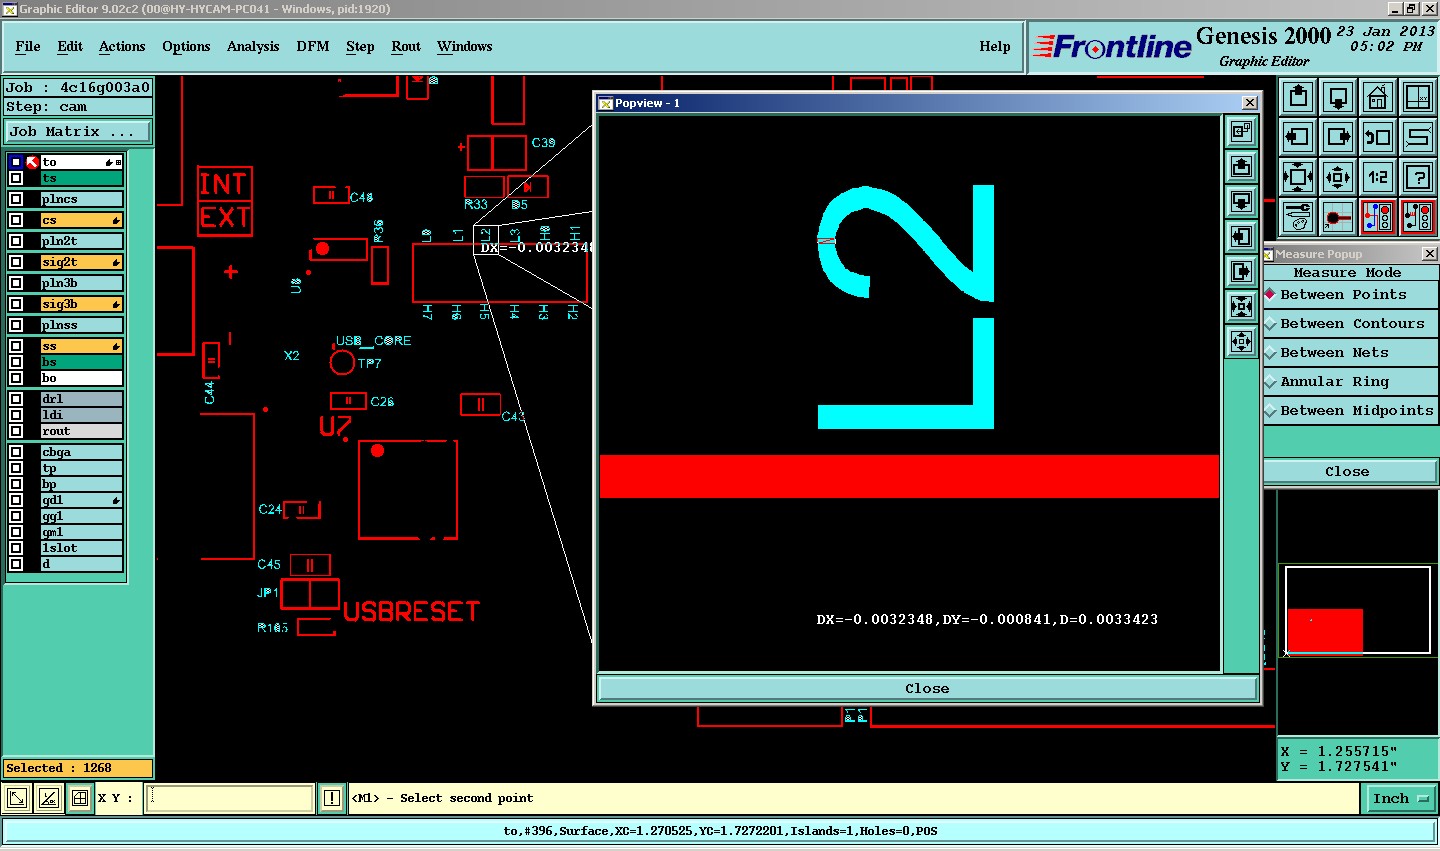
Task: Click Close button in Popview window
Action: (927, 688)
